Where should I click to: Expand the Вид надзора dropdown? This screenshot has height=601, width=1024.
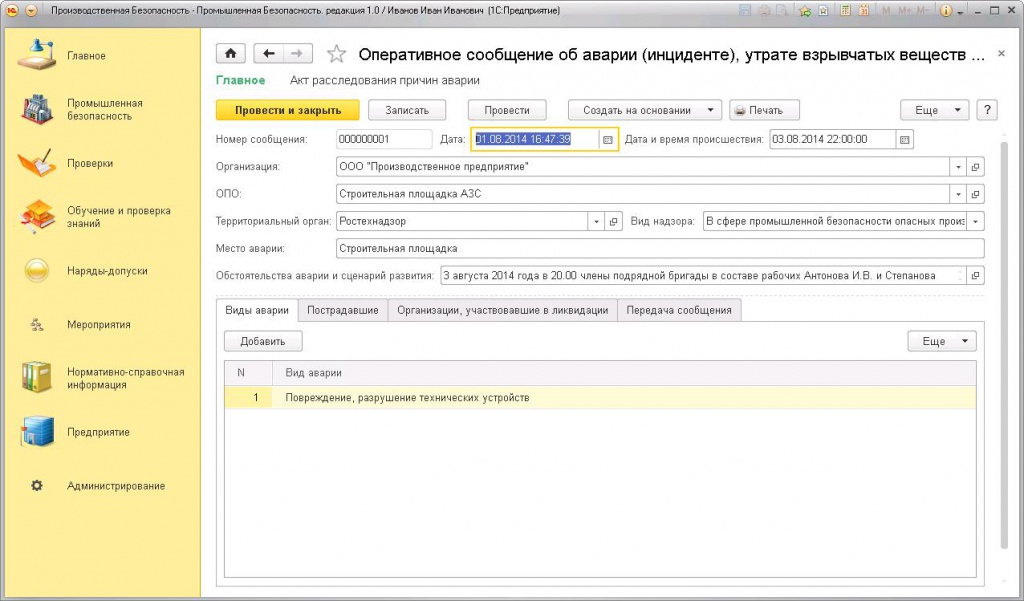click(x=975, y=222)
